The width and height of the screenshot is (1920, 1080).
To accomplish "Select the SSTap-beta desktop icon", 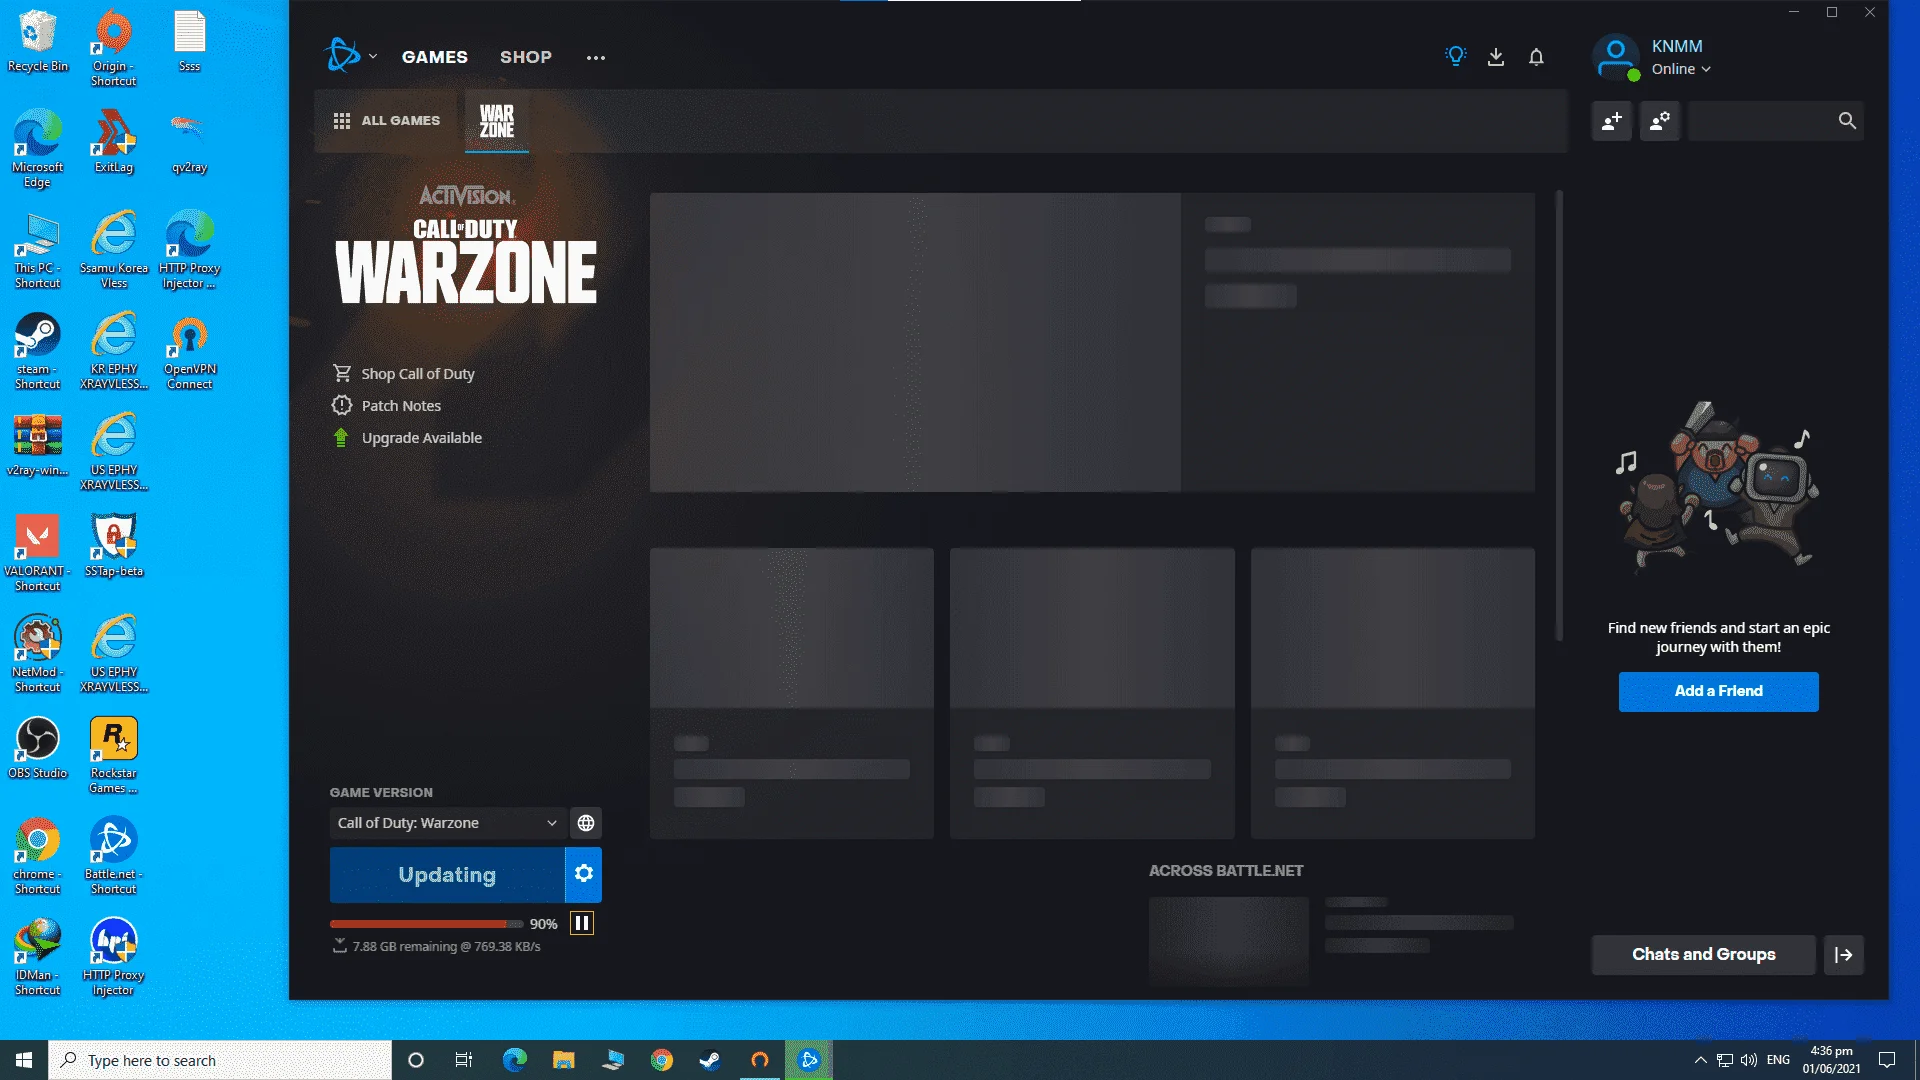I will [x=114, y=546].
